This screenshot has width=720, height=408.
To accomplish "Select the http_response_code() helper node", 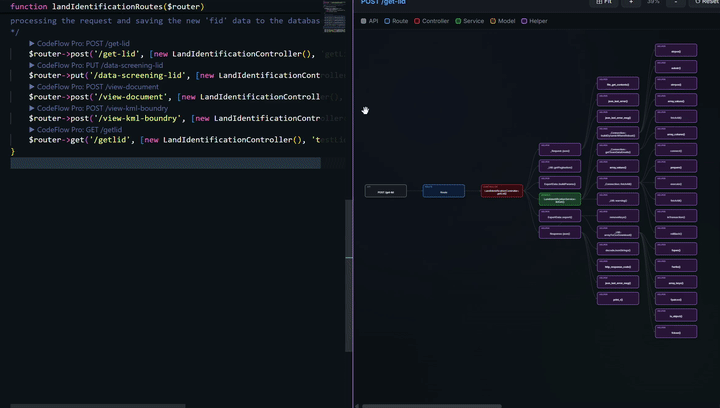I will pos(618,265).
